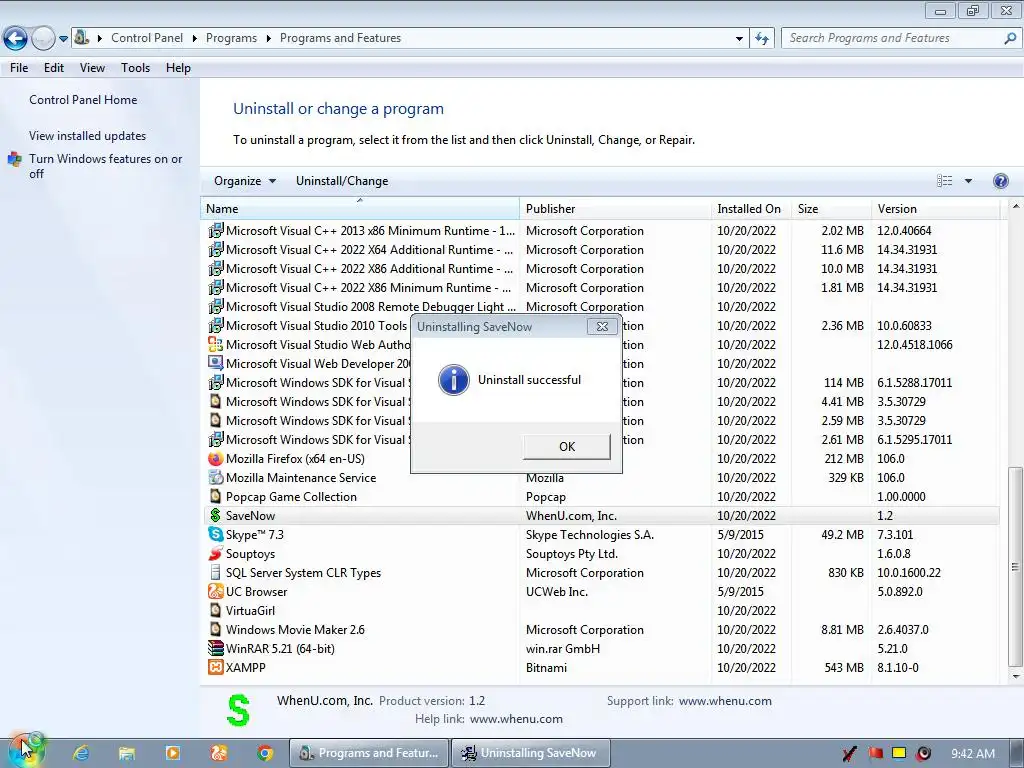This screenshot has height=768, width=1024.
Task: Open the Organize dropdown
Action: pyautogui.click(x=244, y=181)
